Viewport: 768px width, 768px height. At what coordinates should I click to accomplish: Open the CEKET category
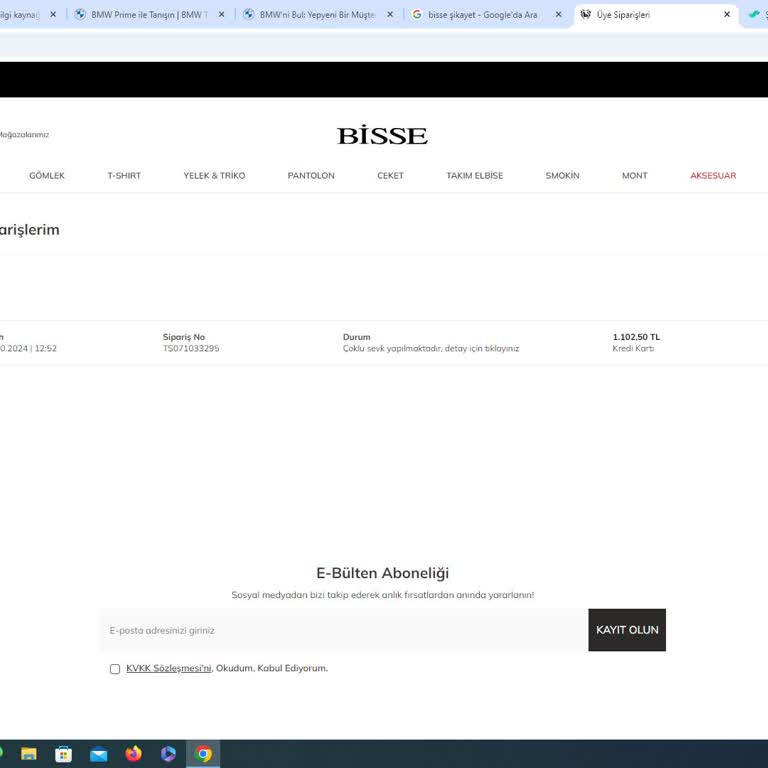tap(390, 175)
